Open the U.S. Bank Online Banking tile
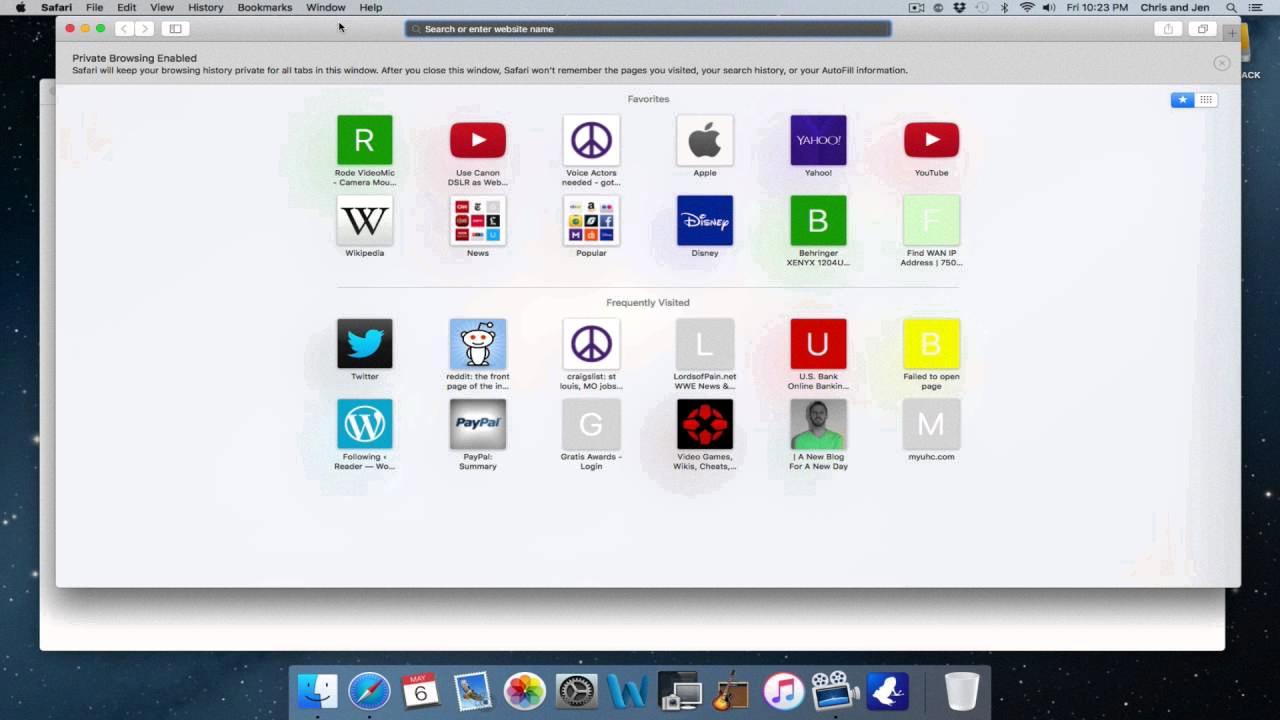The height and width of the screenshot is (720, 1280). [x=818, y=344]
